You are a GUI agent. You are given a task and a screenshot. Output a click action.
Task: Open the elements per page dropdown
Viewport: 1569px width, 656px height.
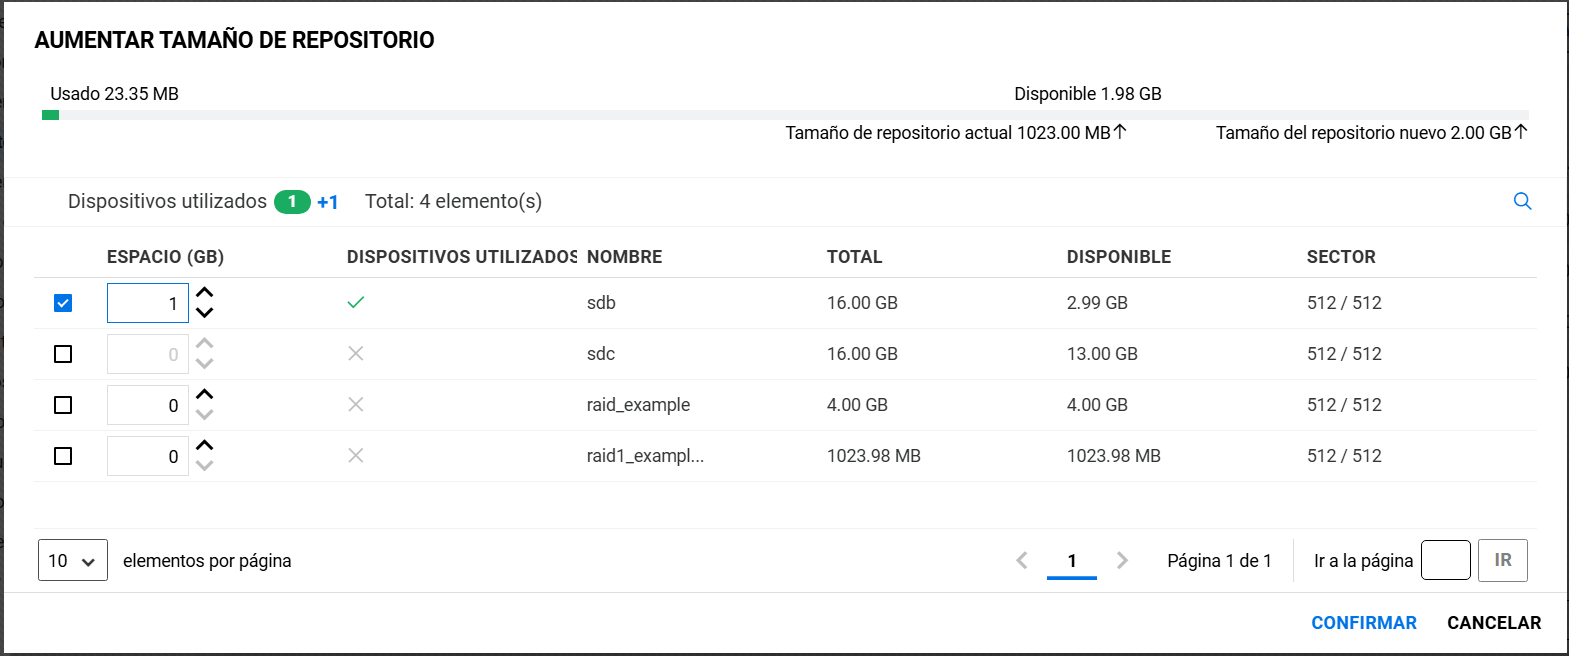[72, 560]
